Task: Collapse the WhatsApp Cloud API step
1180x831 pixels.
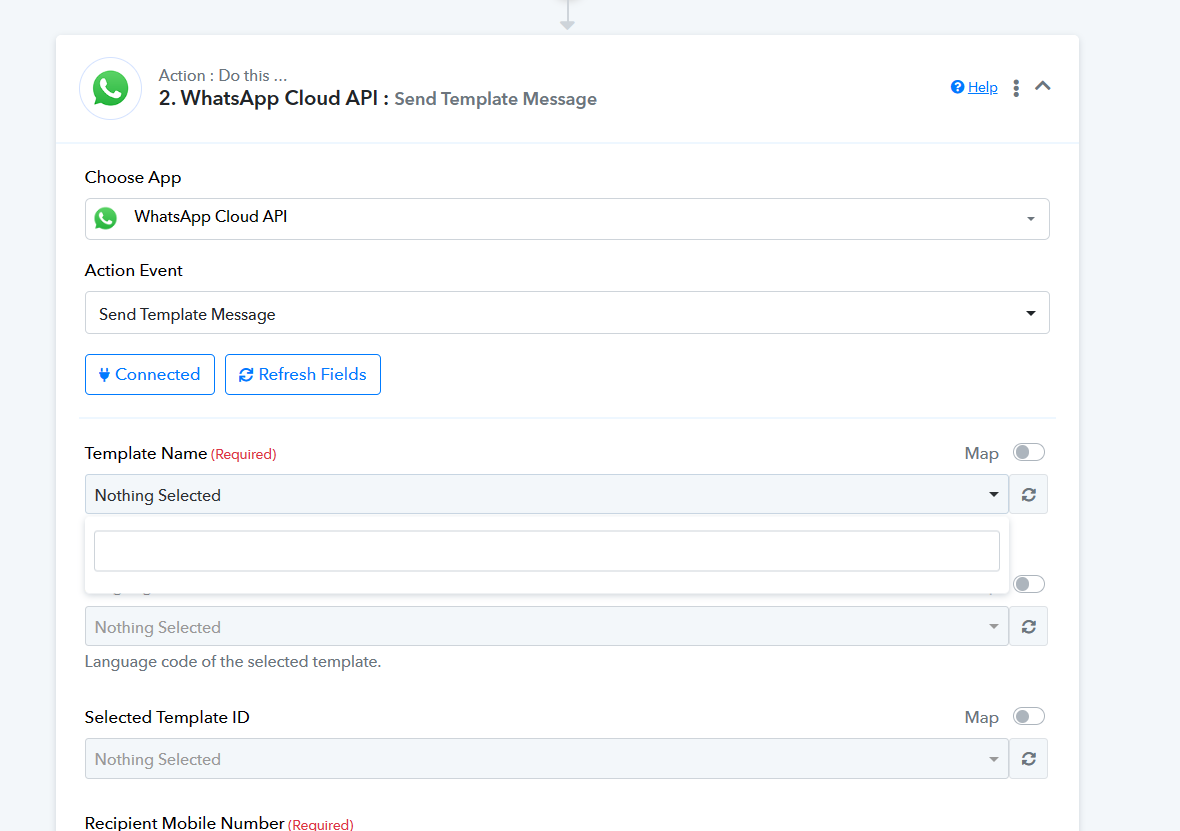Action: click(x=1042, y=86)
